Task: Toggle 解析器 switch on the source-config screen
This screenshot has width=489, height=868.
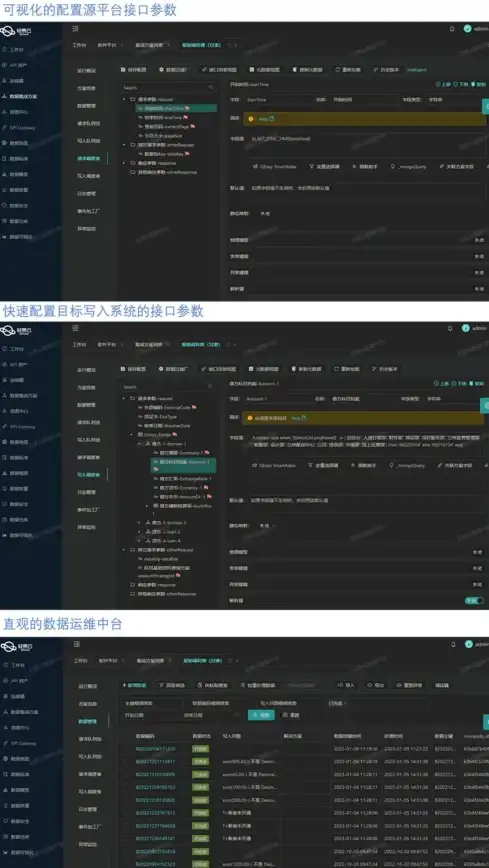Action: (478, 288)
